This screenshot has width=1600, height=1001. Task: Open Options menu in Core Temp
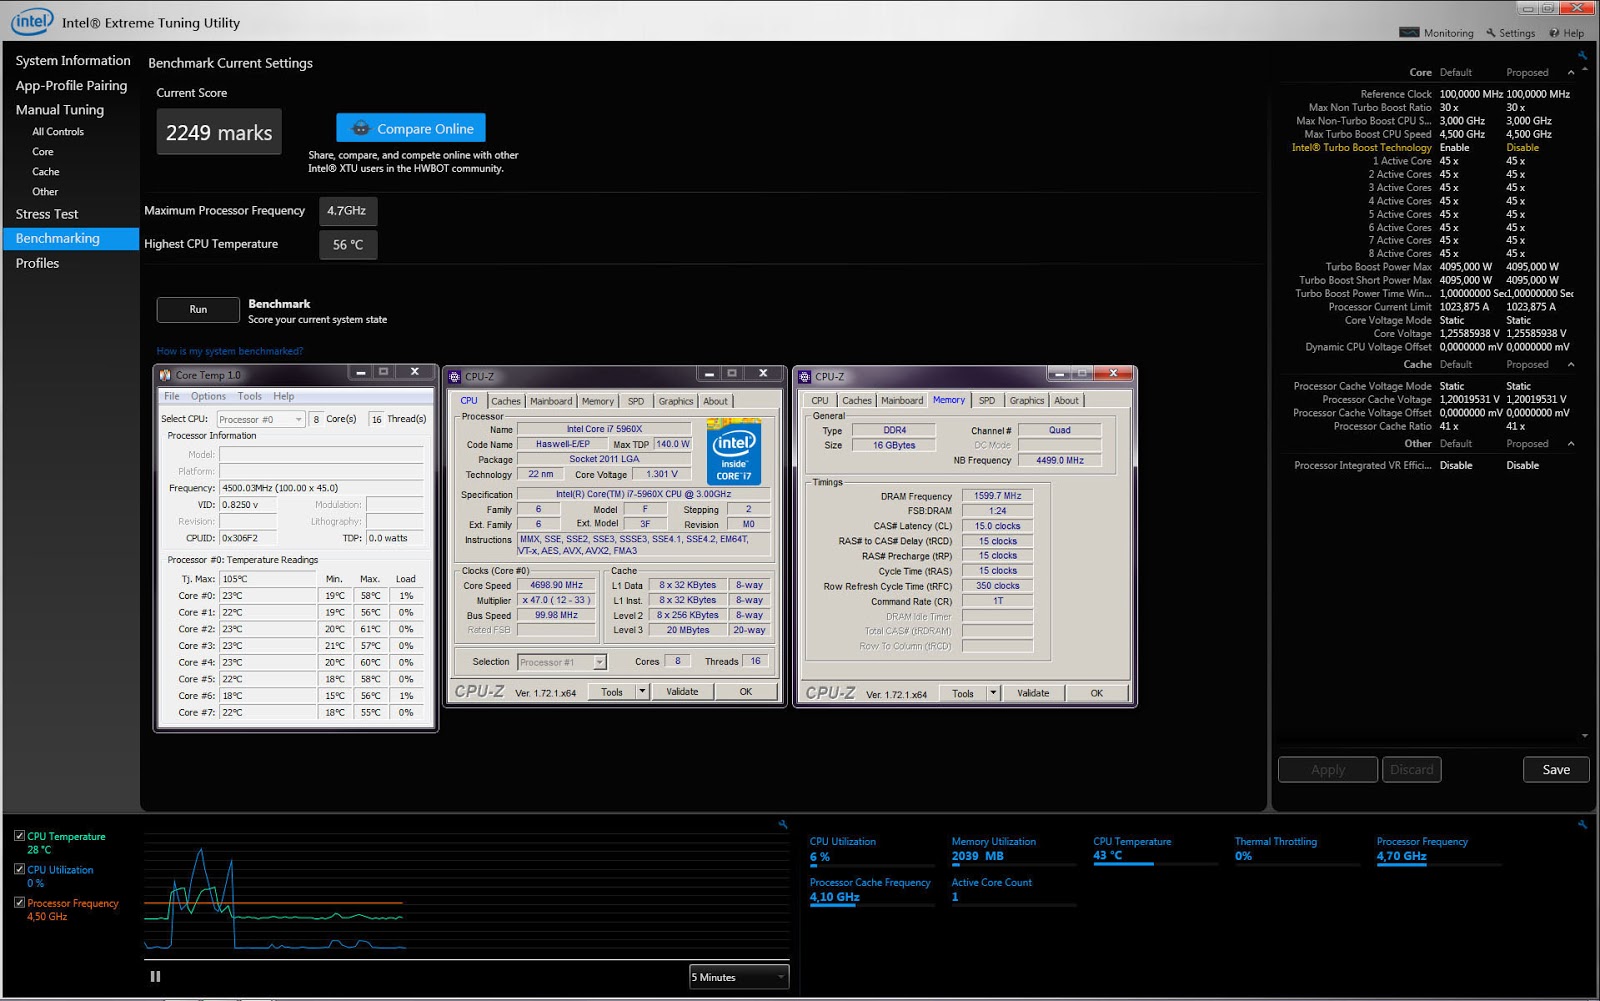[x=208, y=396]
